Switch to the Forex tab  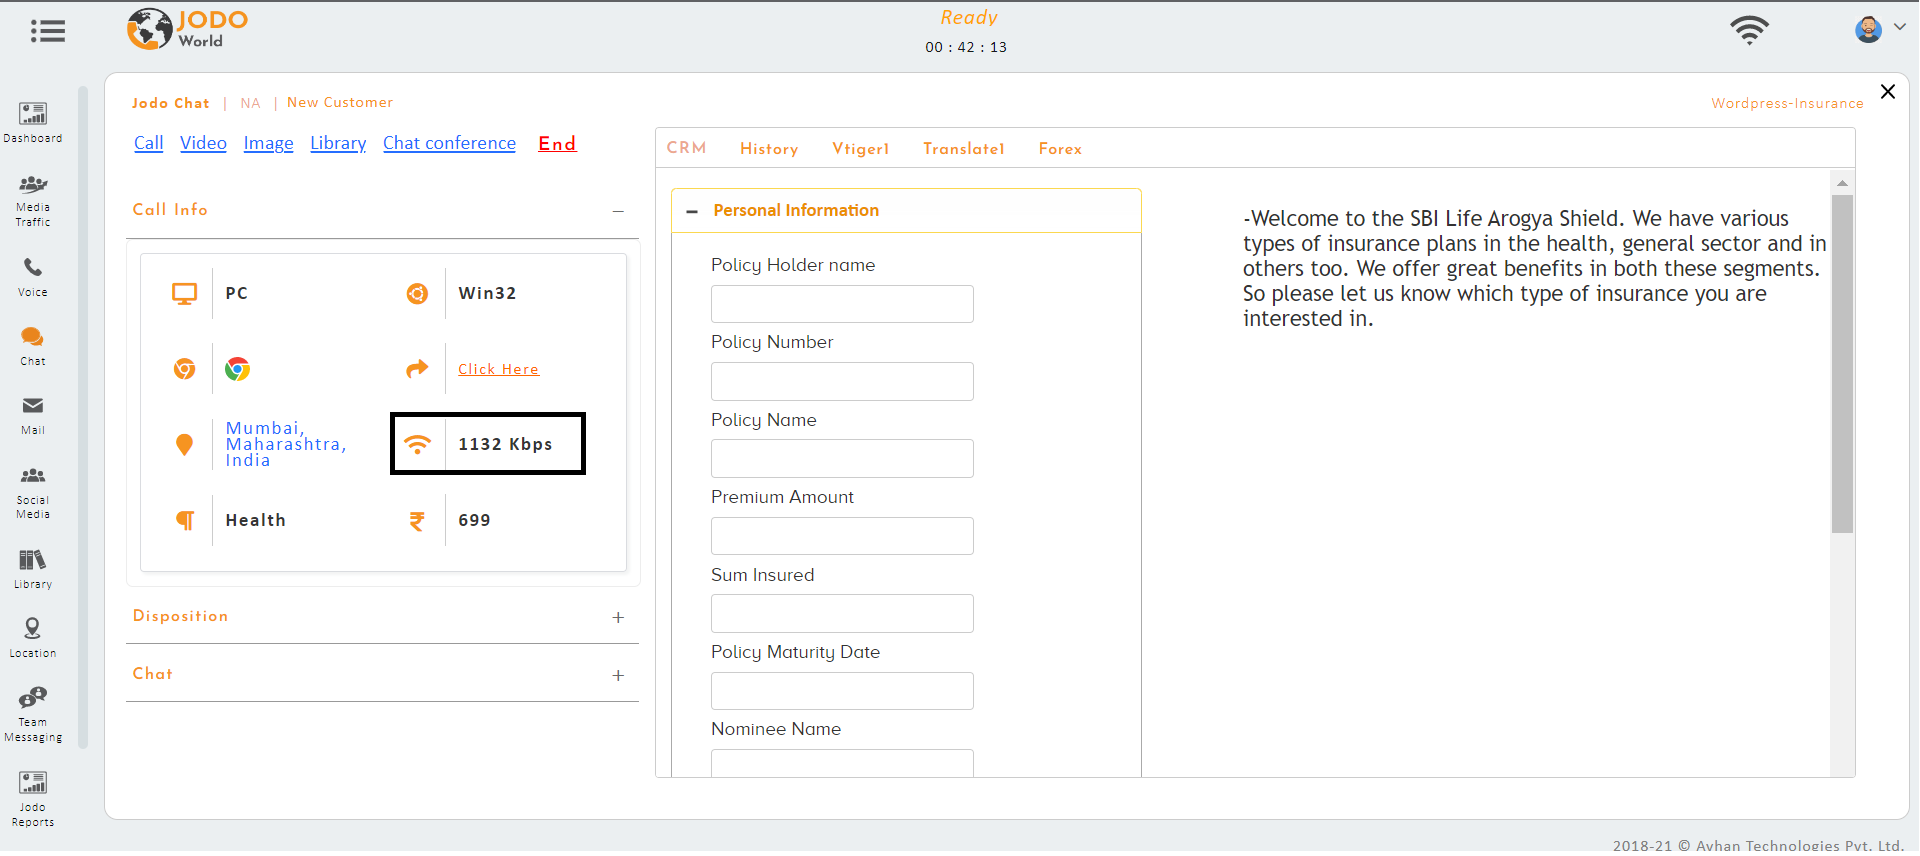point(1060,149)
